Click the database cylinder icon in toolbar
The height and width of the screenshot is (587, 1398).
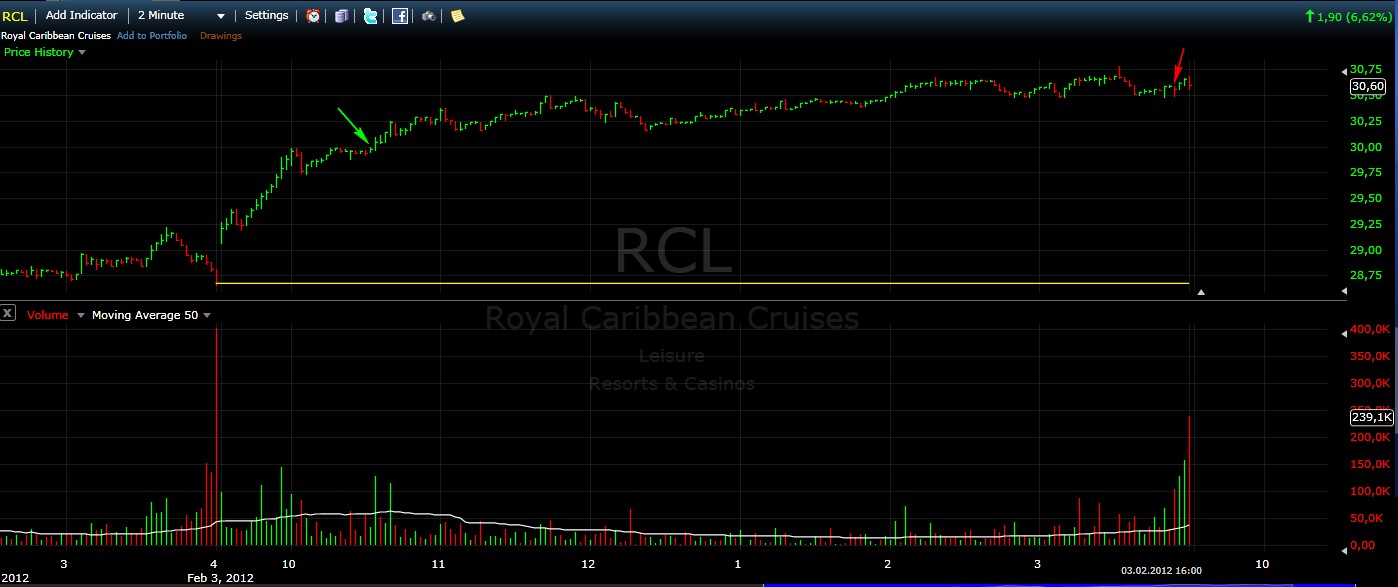coord(342,16)
